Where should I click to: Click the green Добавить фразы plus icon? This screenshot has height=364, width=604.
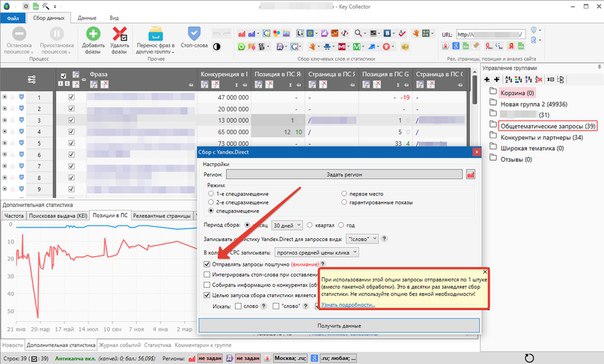[x=93, y=34]
